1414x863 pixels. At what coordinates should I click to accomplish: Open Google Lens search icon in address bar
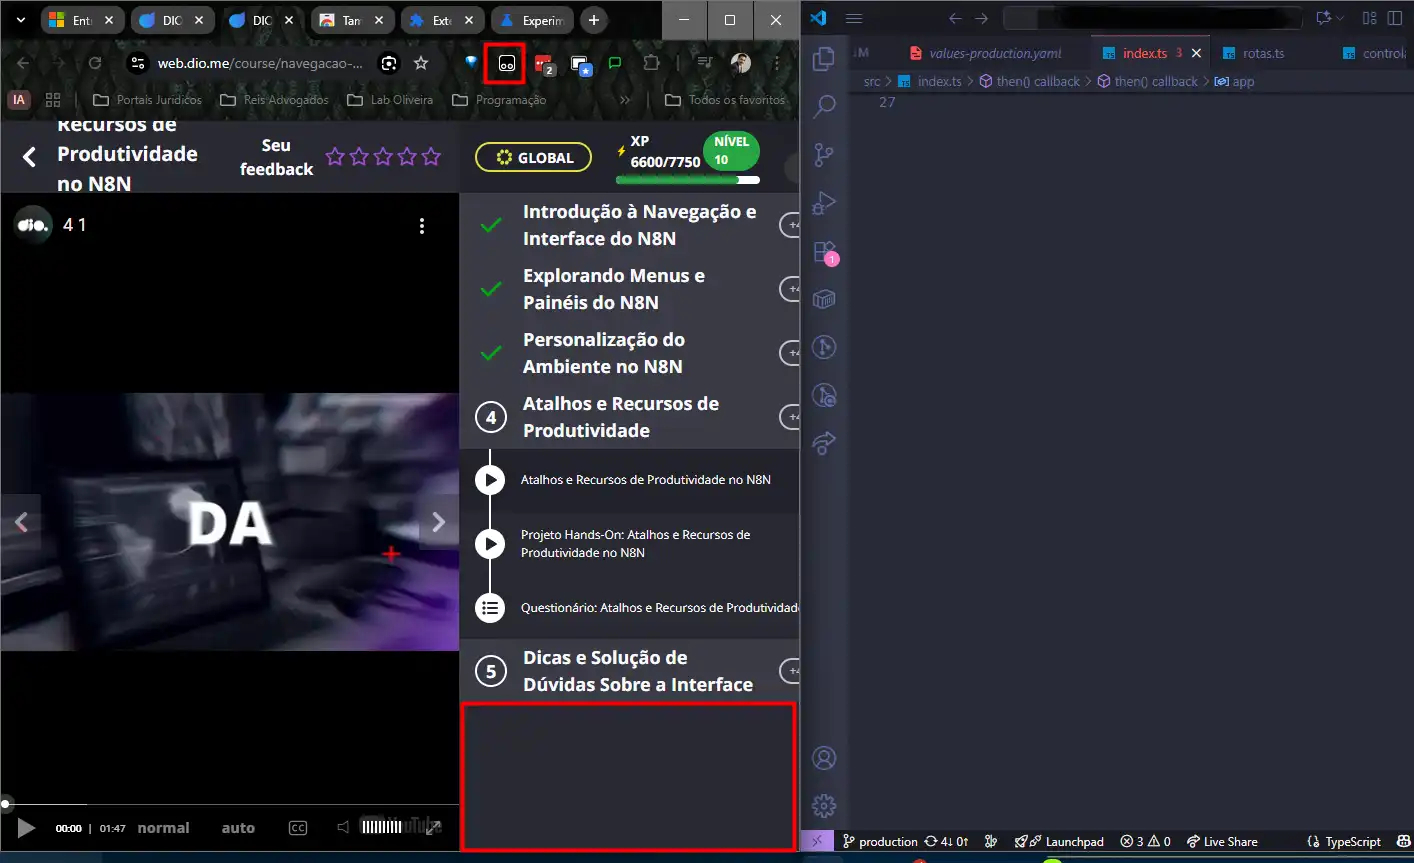click(x=389, y=63)
